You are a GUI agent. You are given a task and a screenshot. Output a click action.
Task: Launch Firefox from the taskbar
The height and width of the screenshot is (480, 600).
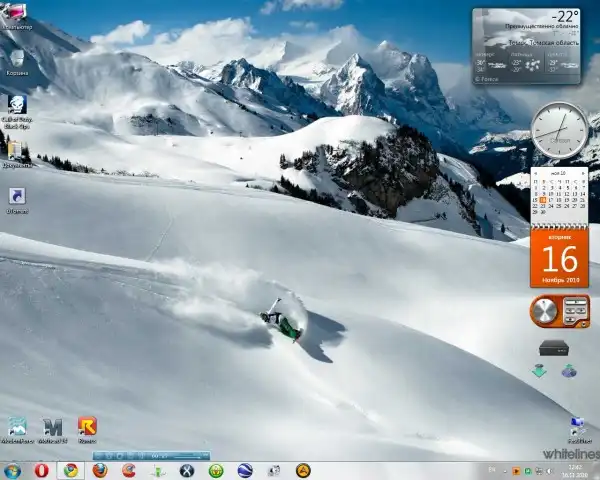coord(99,470)
